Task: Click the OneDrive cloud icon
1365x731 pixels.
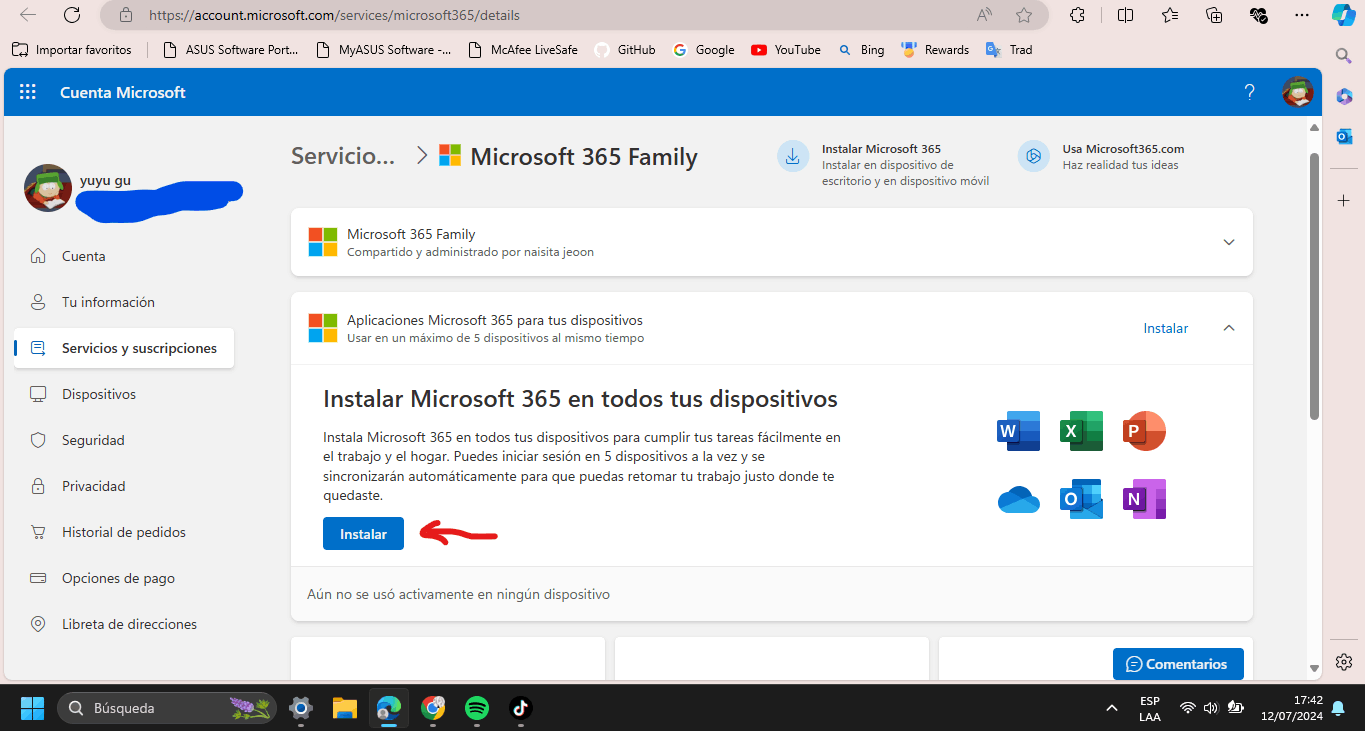Action: pos(1019,499)
